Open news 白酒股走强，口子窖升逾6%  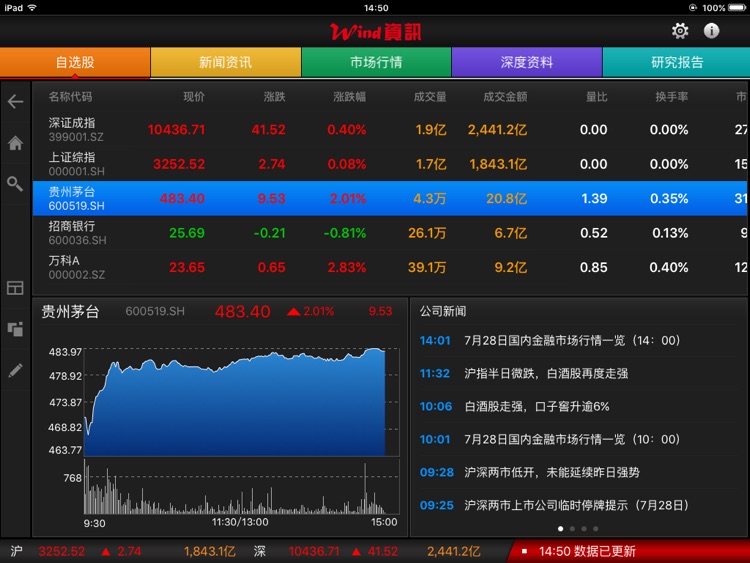point(579,407)
